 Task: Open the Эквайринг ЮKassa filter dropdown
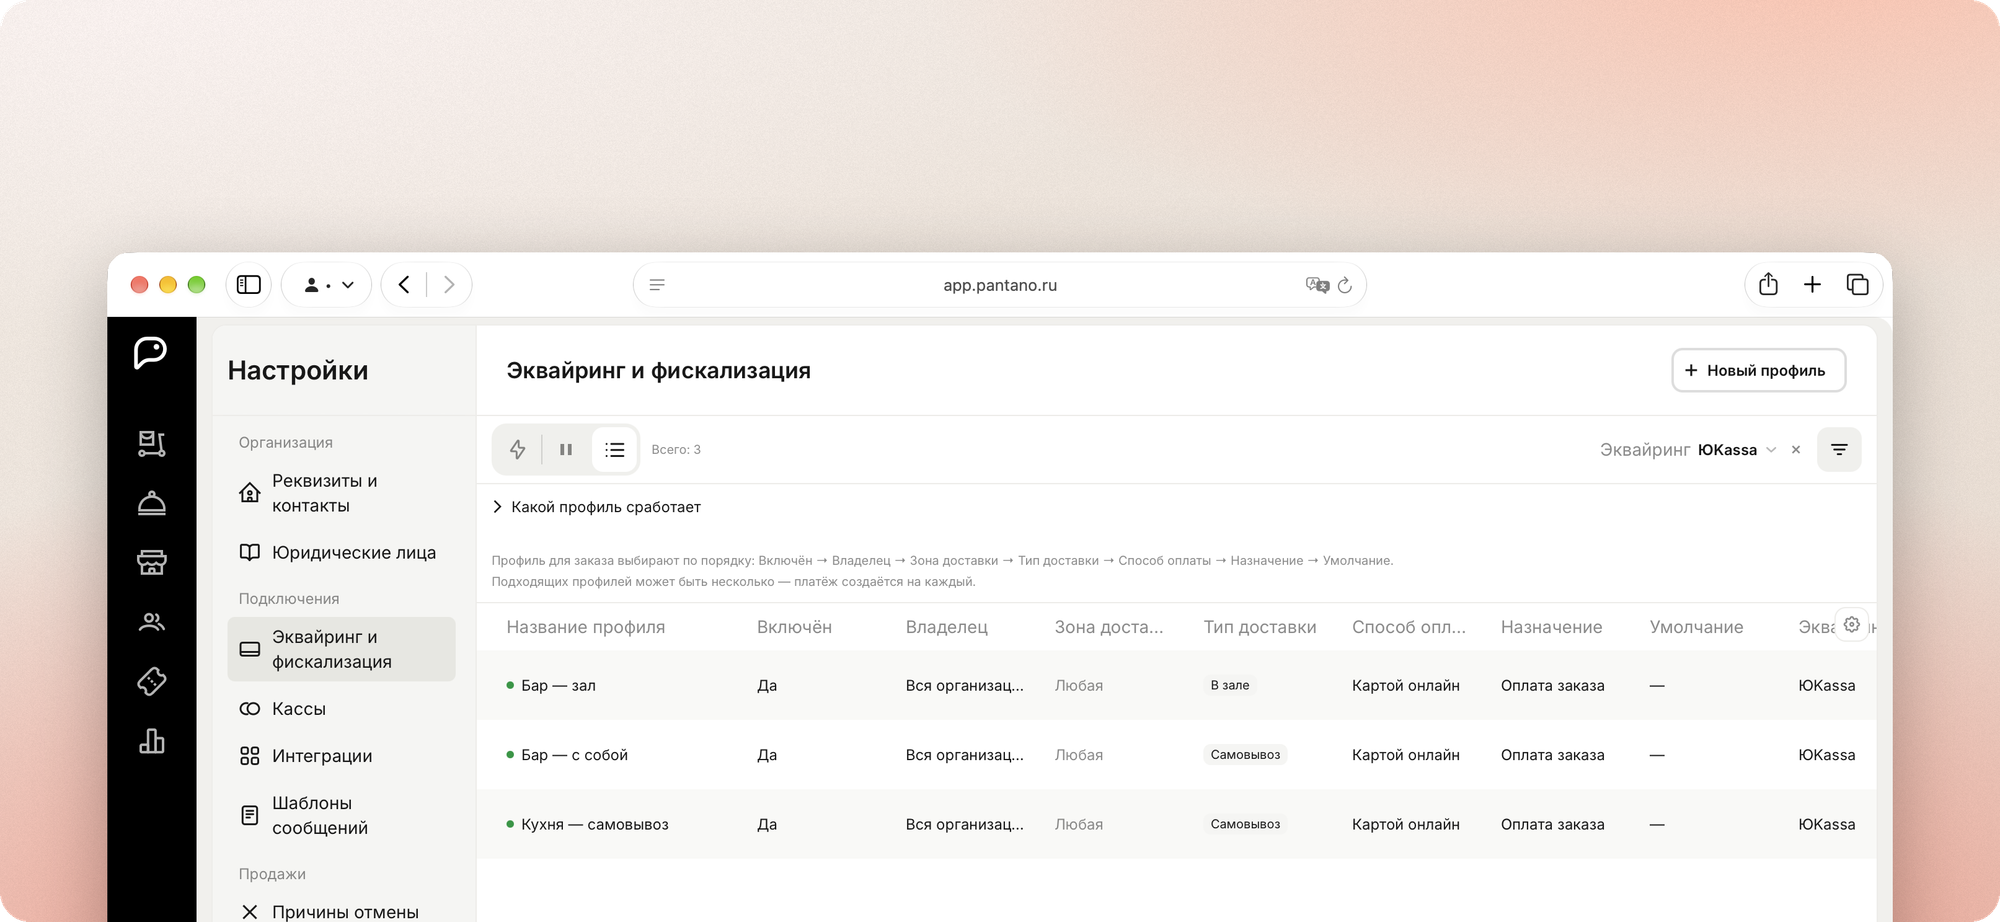tap(1688, 450)
